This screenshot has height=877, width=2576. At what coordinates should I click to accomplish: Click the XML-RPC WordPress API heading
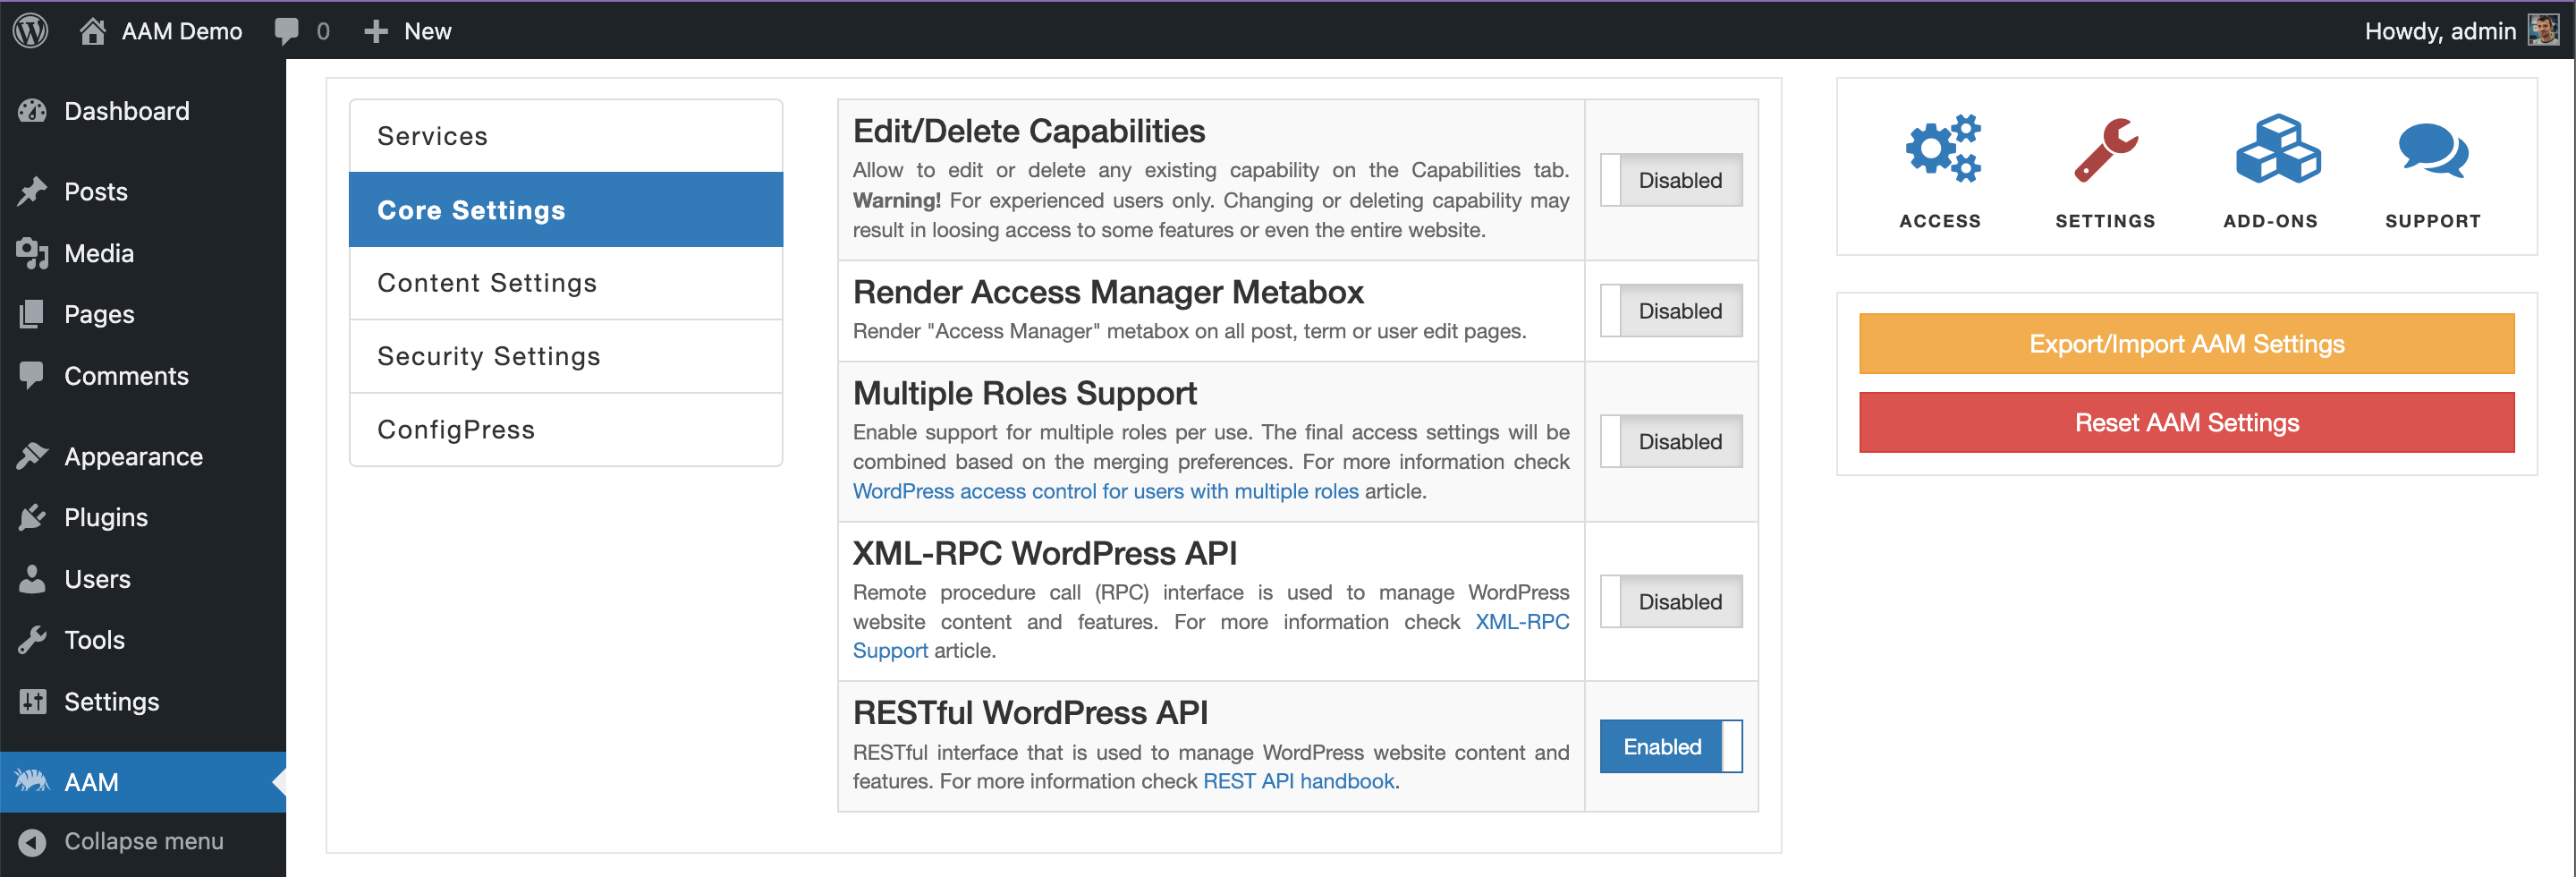1045,553
